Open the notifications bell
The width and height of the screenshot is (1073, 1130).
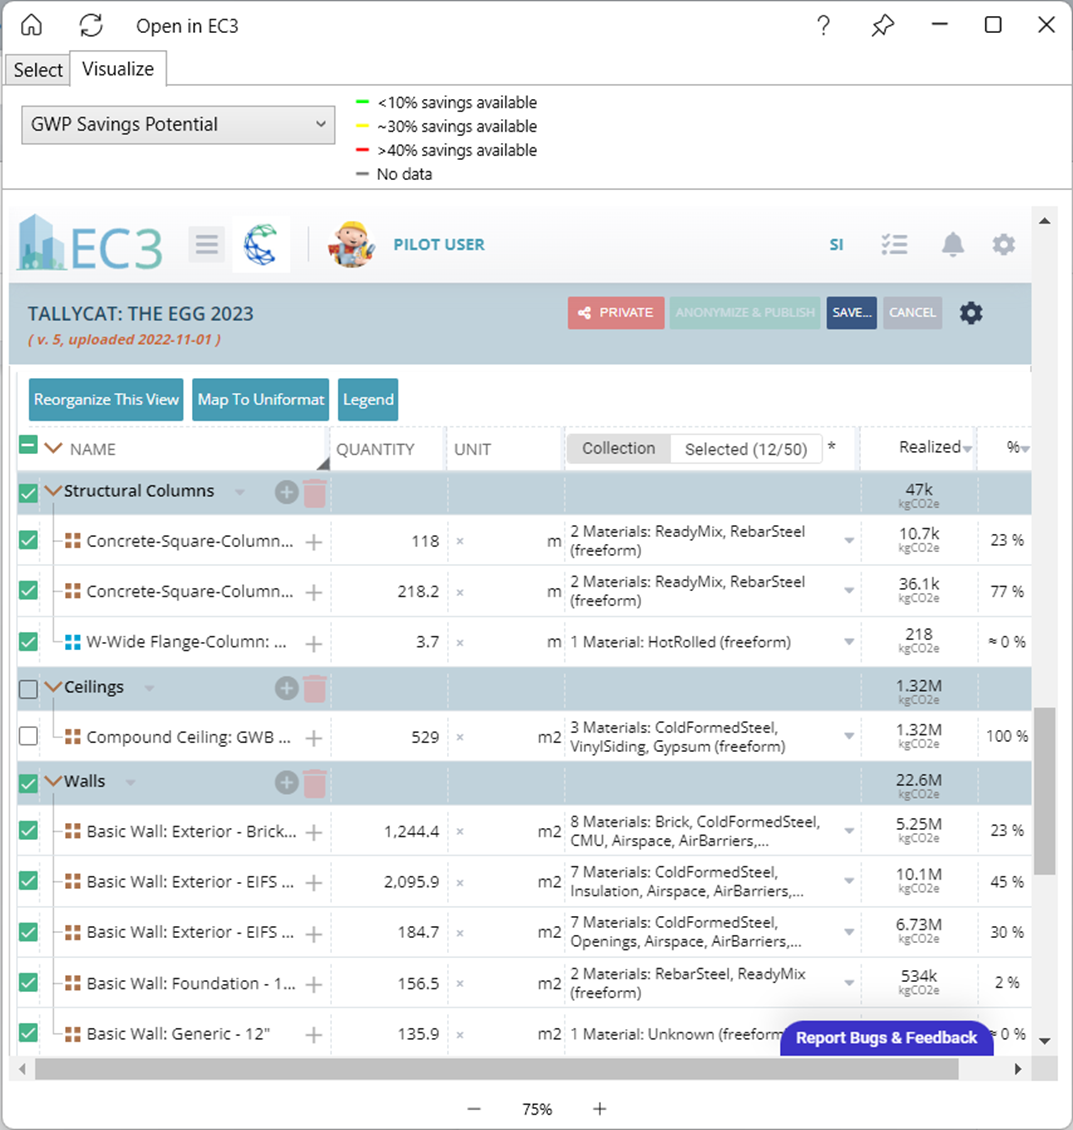point(953,244)
